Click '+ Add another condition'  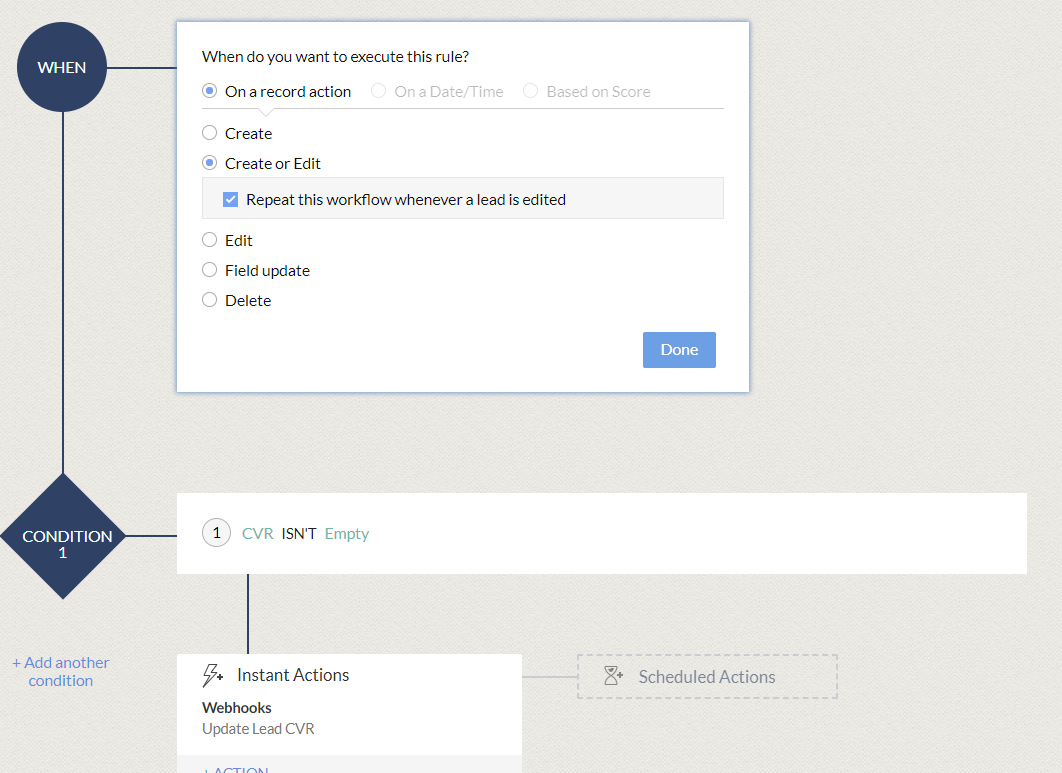[60, 671]
